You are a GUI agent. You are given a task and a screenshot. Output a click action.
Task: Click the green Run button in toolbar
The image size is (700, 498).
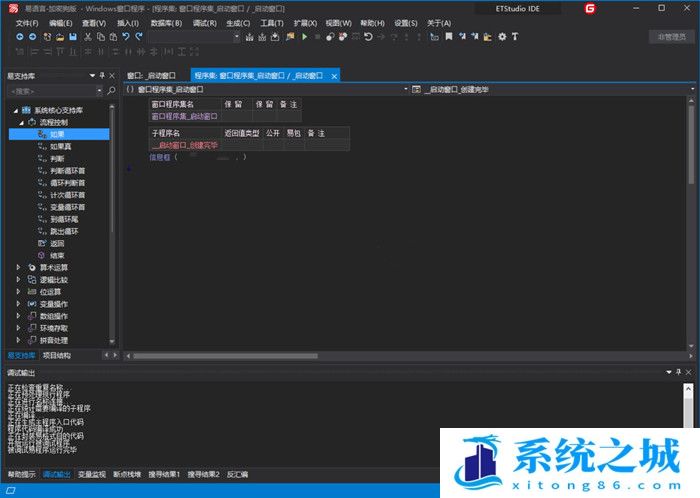(304, 37)
